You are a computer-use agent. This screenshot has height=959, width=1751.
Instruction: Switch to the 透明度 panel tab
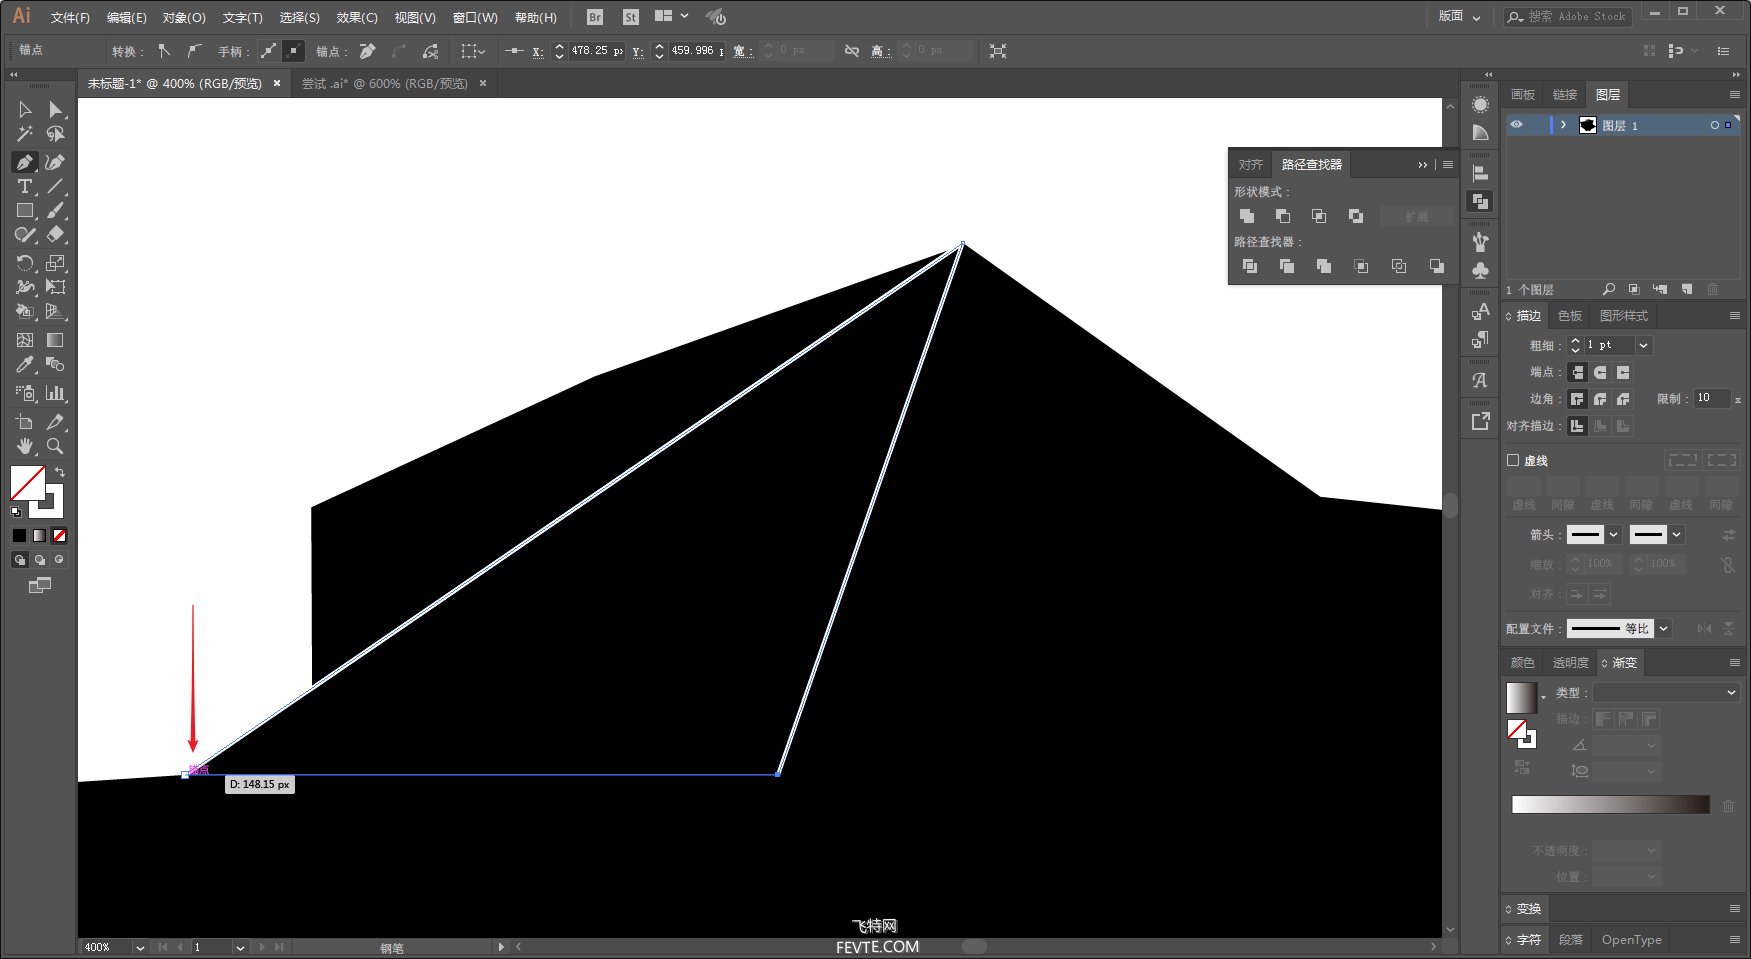(1570, 663)
